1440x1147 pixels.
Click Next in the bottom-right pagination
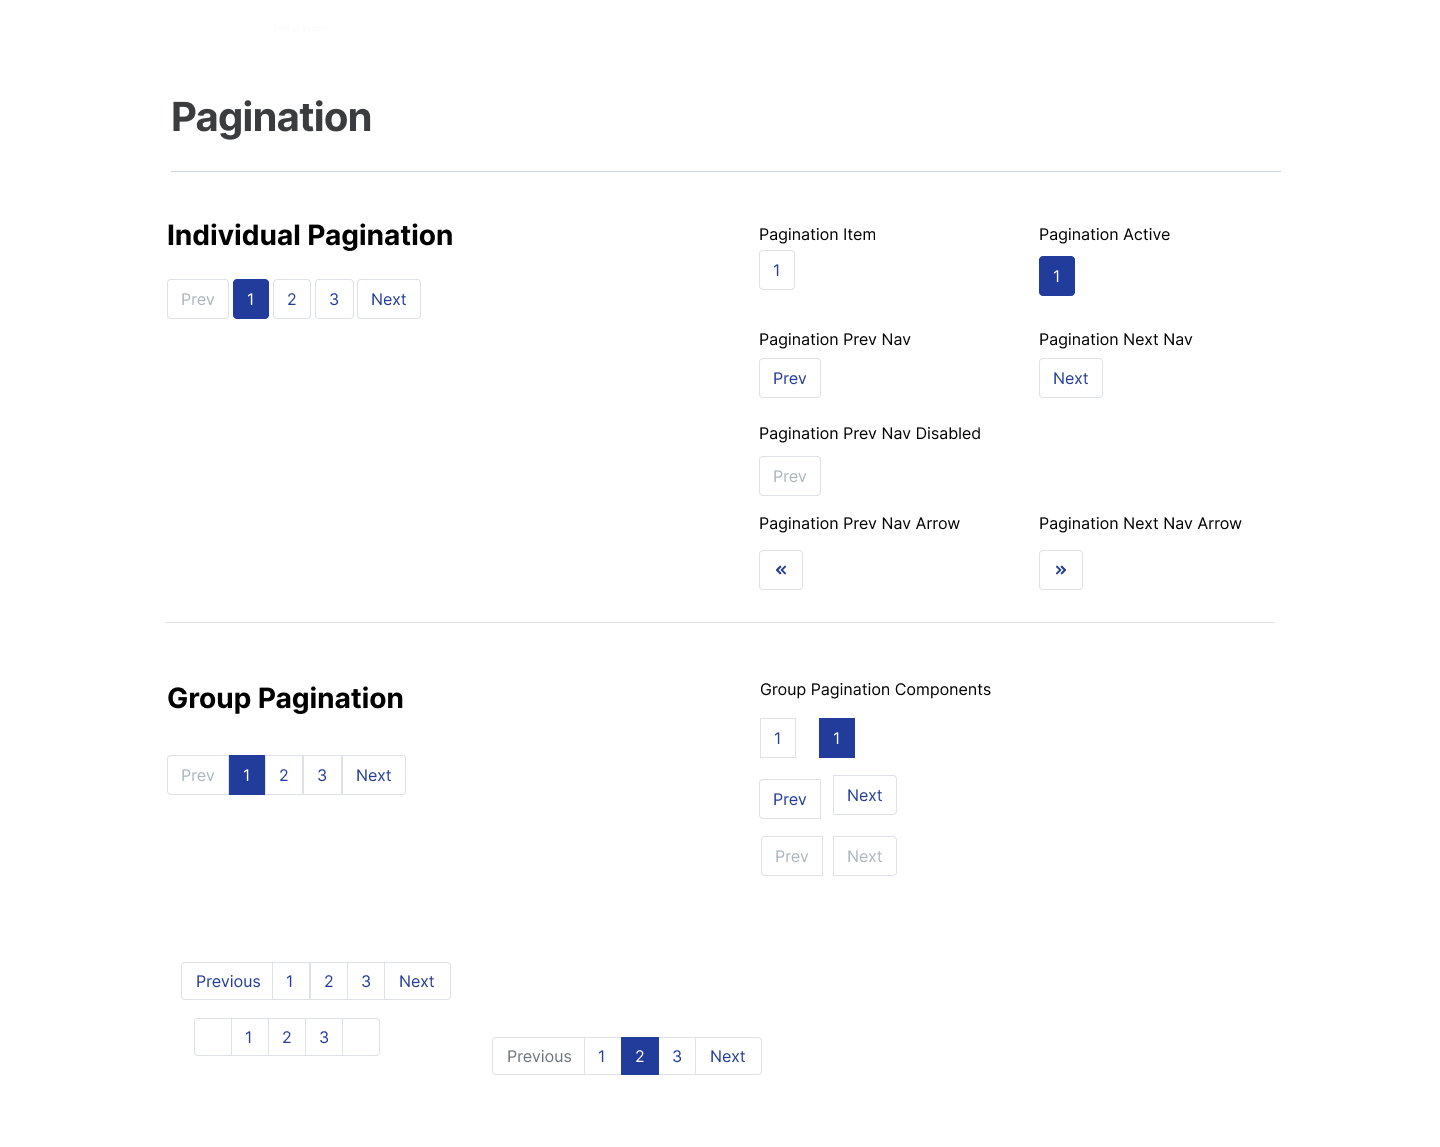pos(728,1056)
